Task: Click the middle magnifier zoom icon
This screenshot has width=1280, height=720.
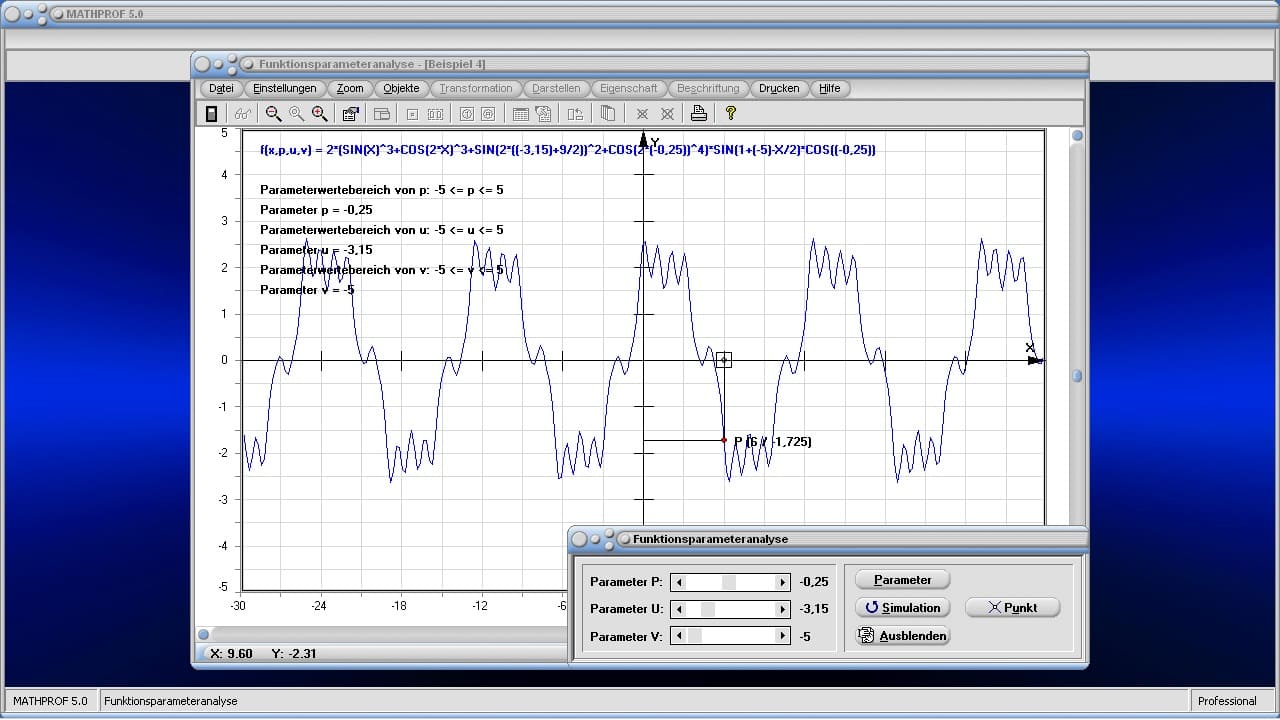Action: pos(296,114)
